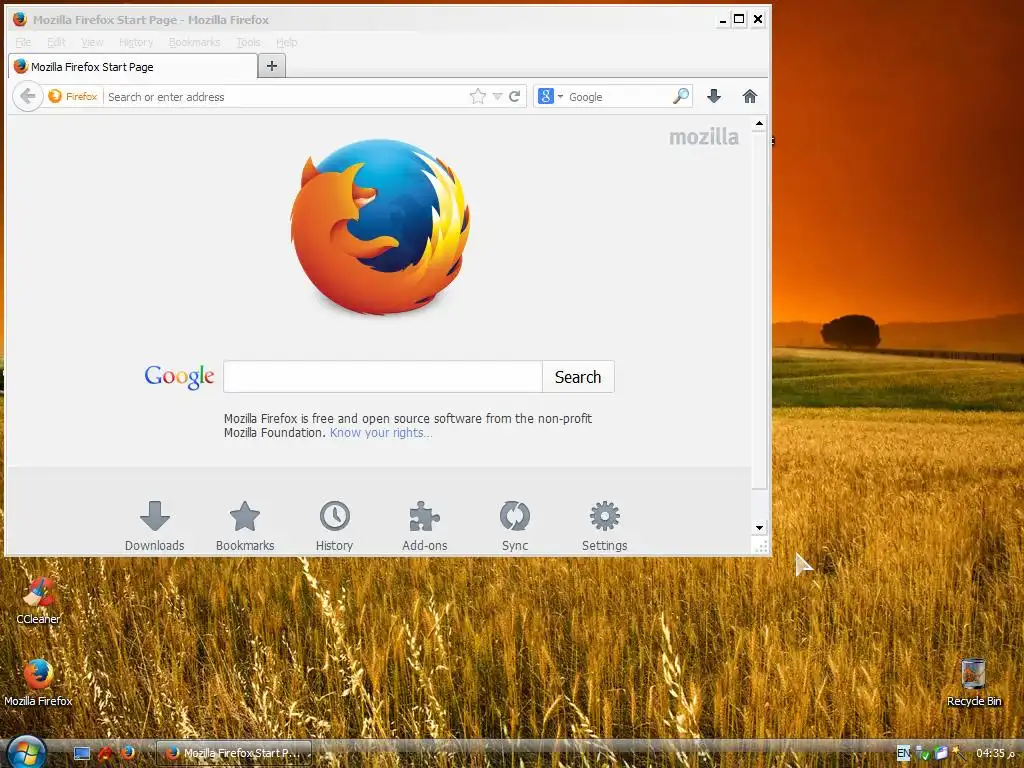This screenshot has width=1024, height=768.
Task: Click the 04:35 taskbar clock
Action: 996,753
